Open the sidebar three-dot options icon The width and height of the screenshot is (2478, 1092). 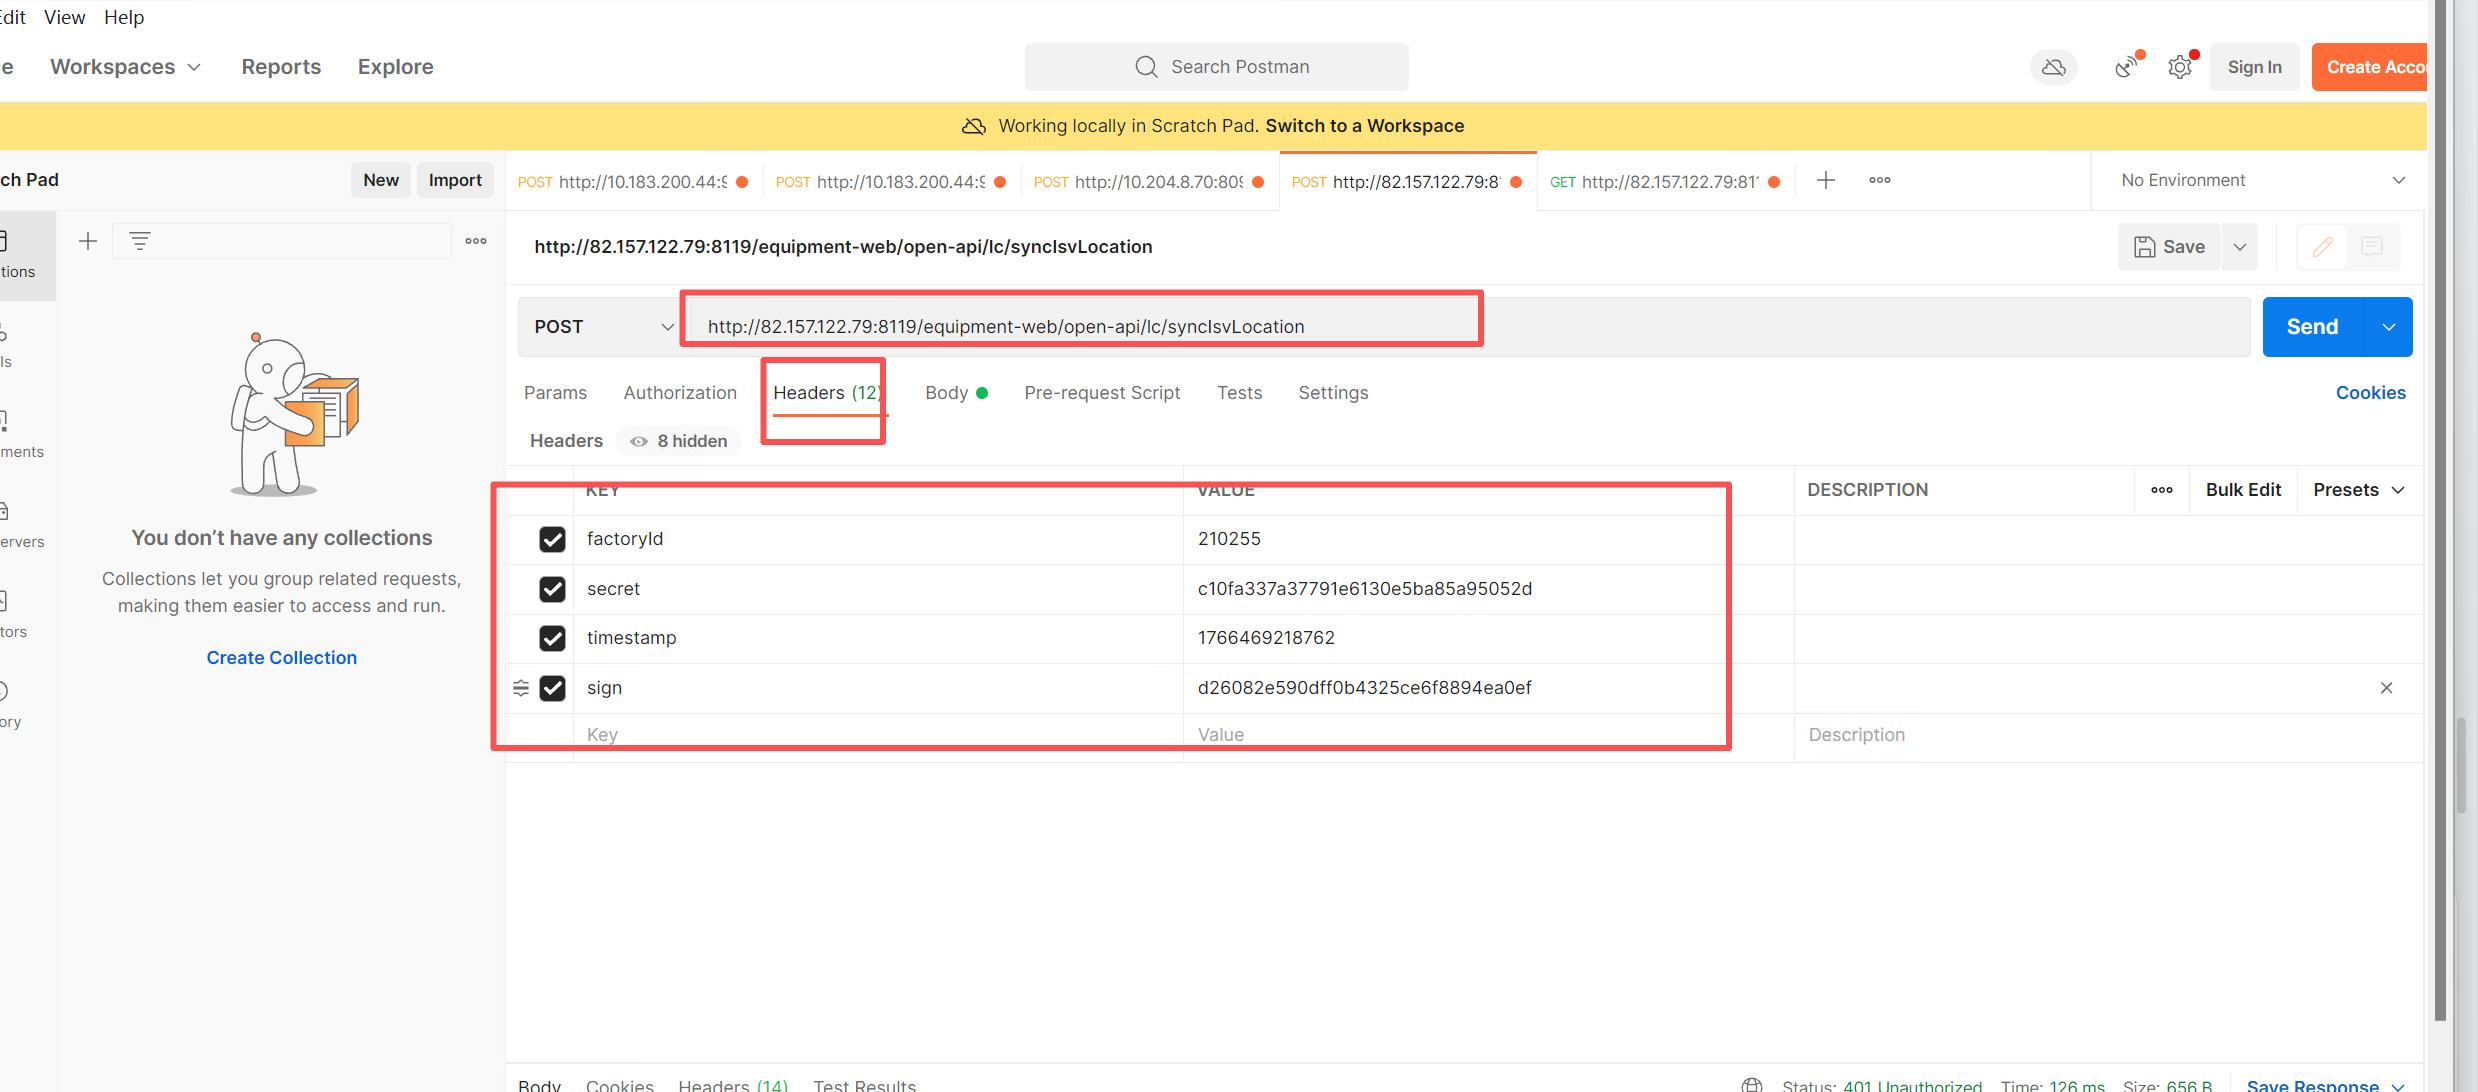coord(476,241)
